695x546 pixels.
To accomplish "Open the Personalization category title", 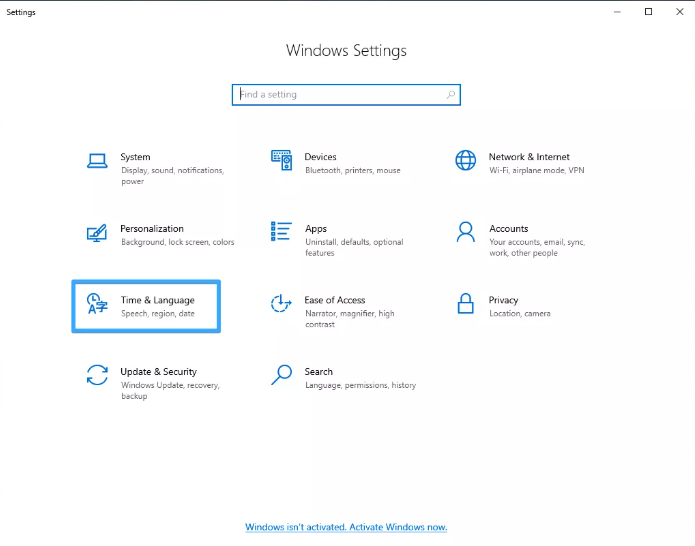I will [x=152, y=229].
